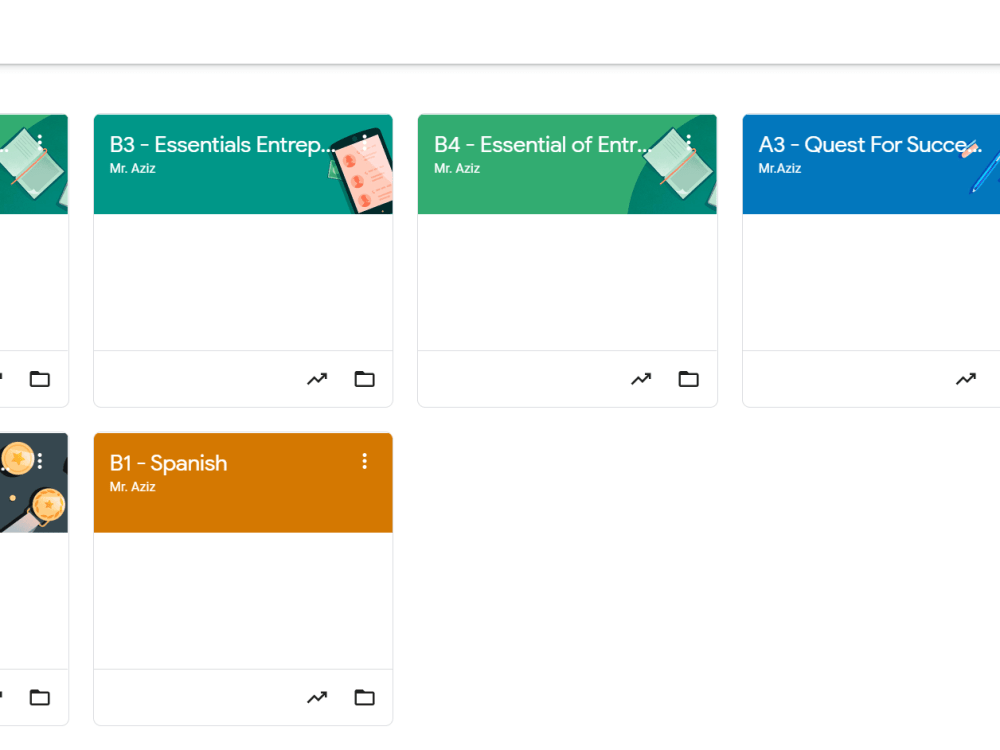Image resolution: width=1000 pixels, height=750 pixels.
Task: Open the Drive folder icon on B4 card
Action: (688, 379)
